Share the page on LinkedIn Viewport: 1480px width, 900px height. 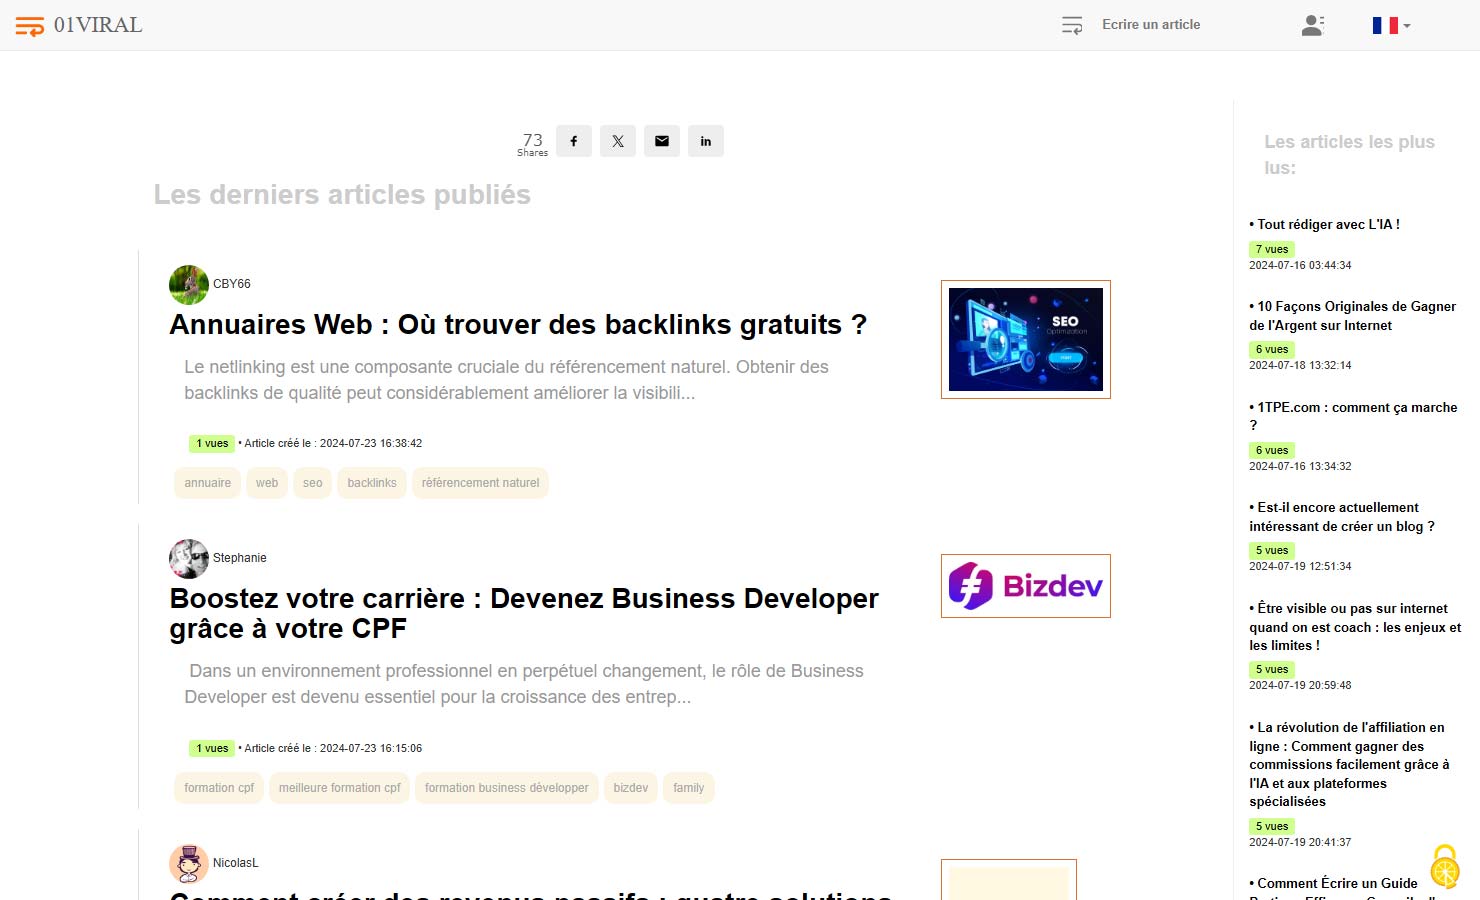[706, 141]
